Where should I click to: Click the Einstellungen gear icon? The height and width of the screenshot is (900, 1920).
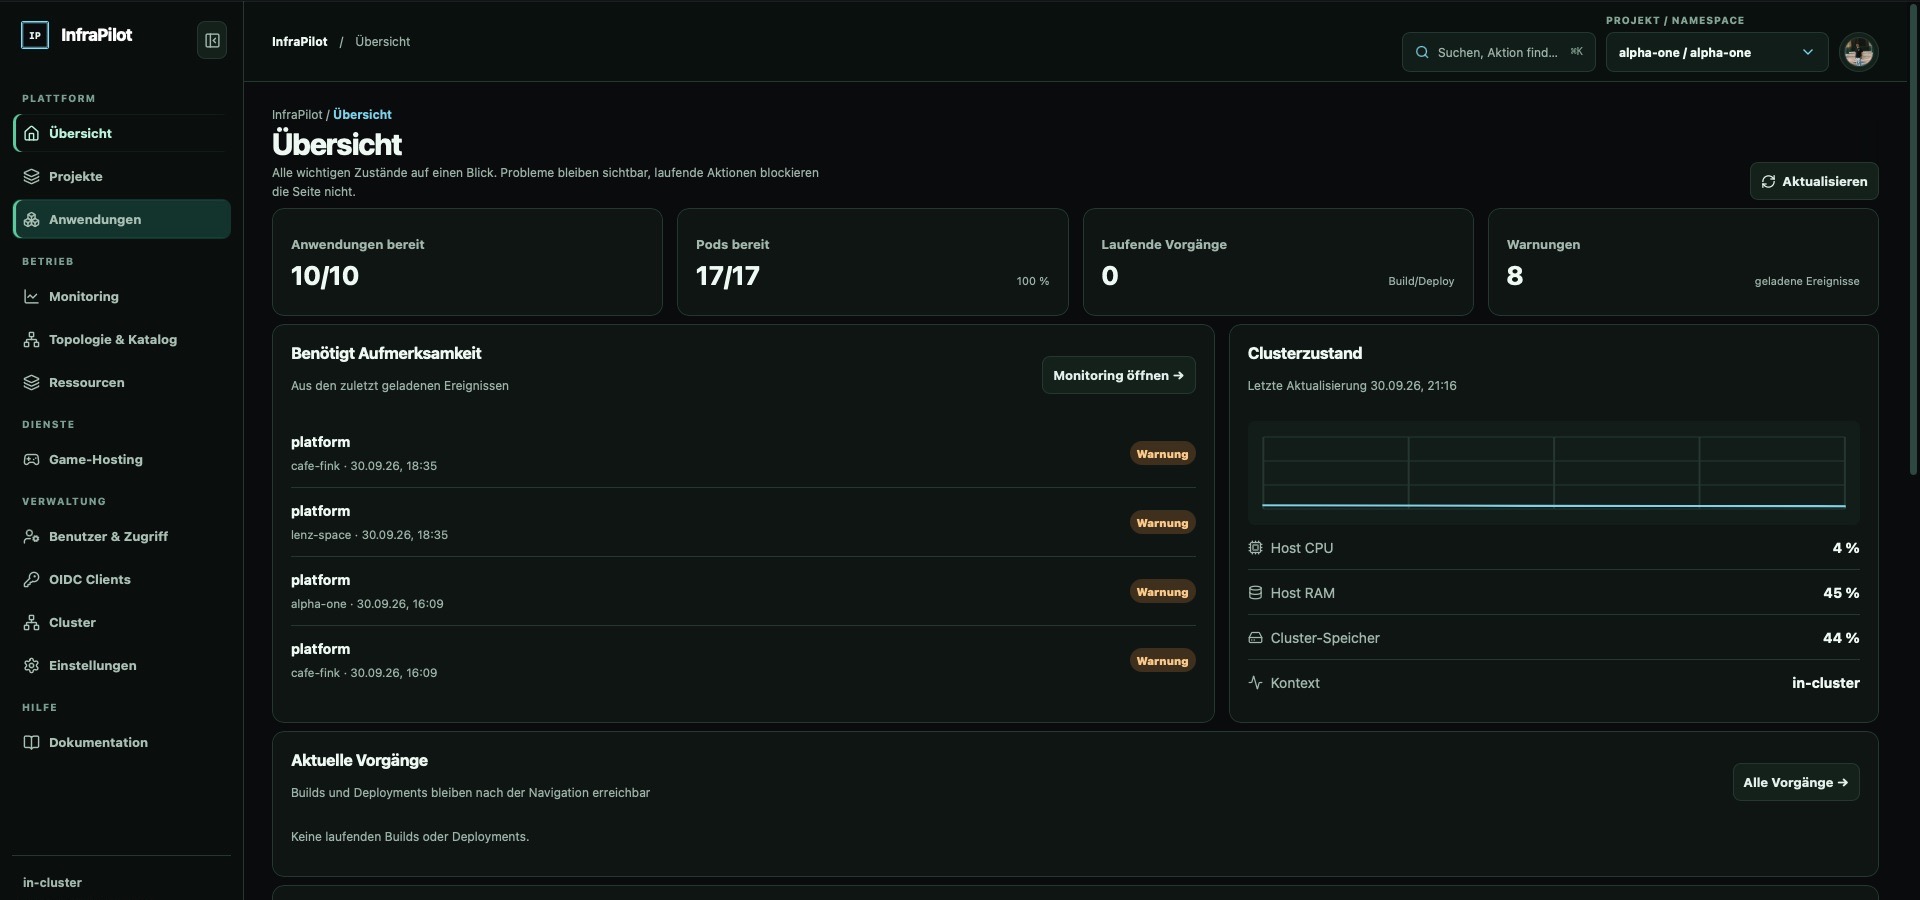(x=32, y=665)
